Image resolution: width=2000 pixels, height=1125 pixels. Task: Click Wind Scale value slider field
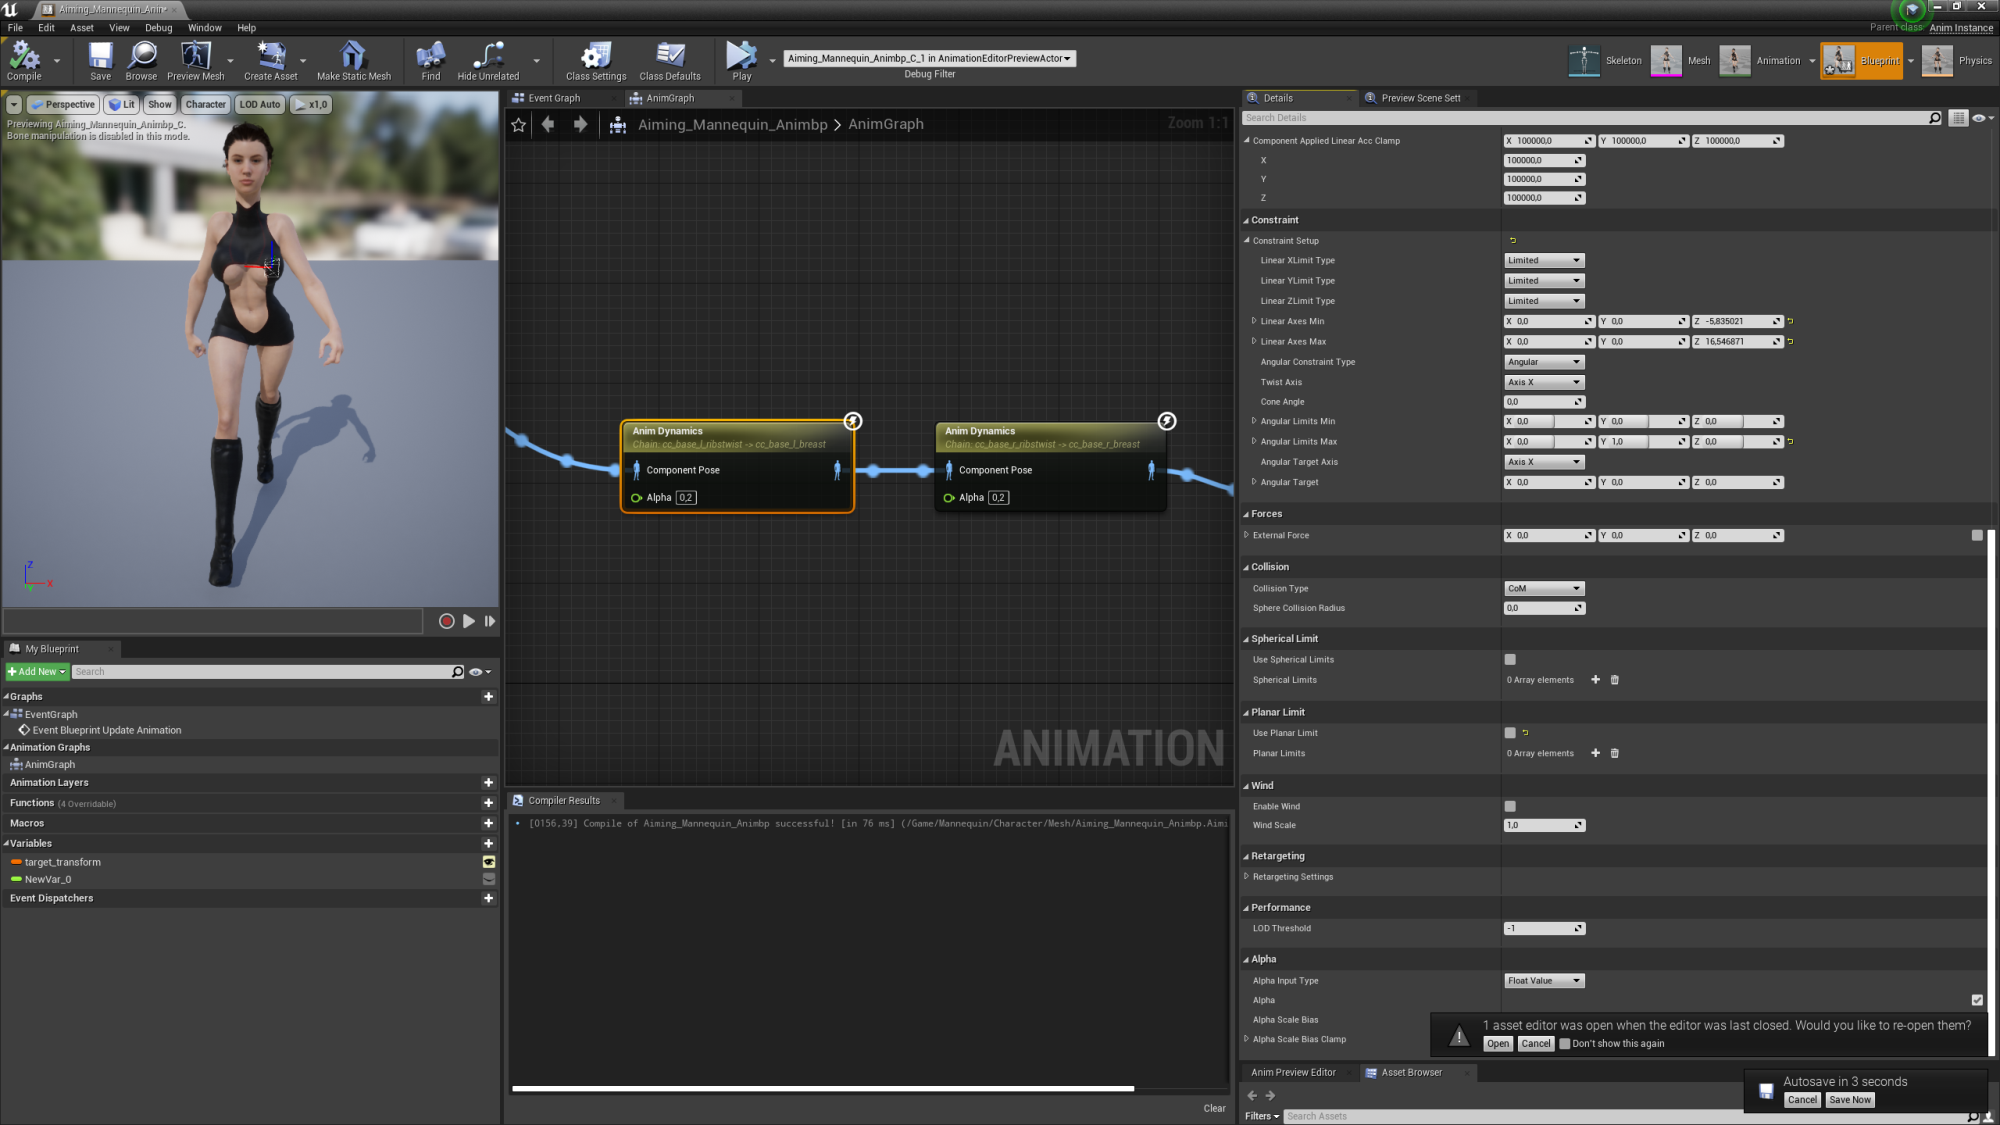[1544, 826]
